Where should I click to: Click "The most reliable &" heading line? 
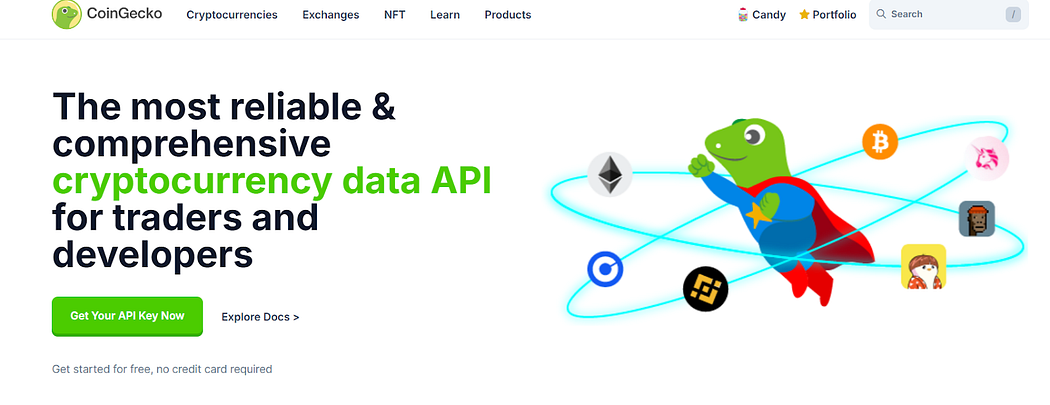pos(224,107)
